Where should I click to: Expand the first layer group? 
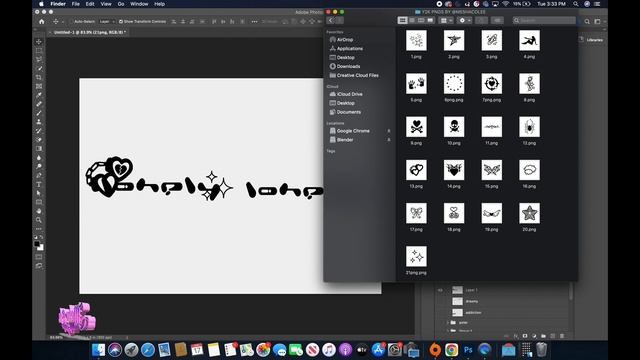tap(448, 322)
